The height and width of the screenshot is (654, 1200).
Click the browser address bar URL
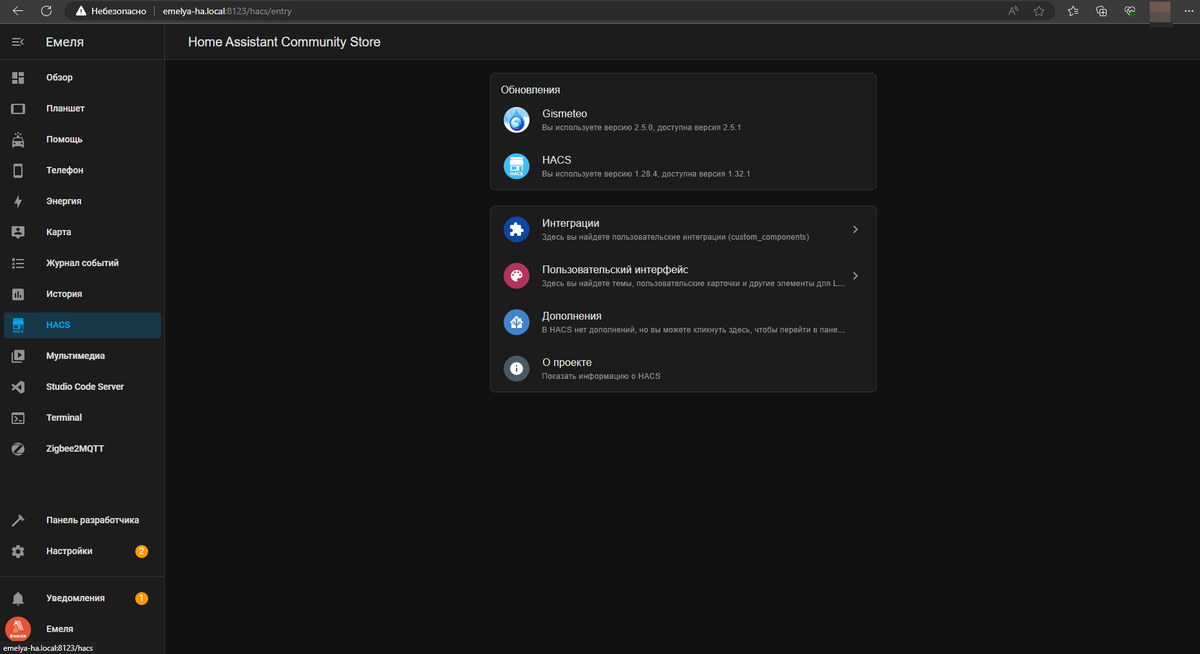click(235, 11)
